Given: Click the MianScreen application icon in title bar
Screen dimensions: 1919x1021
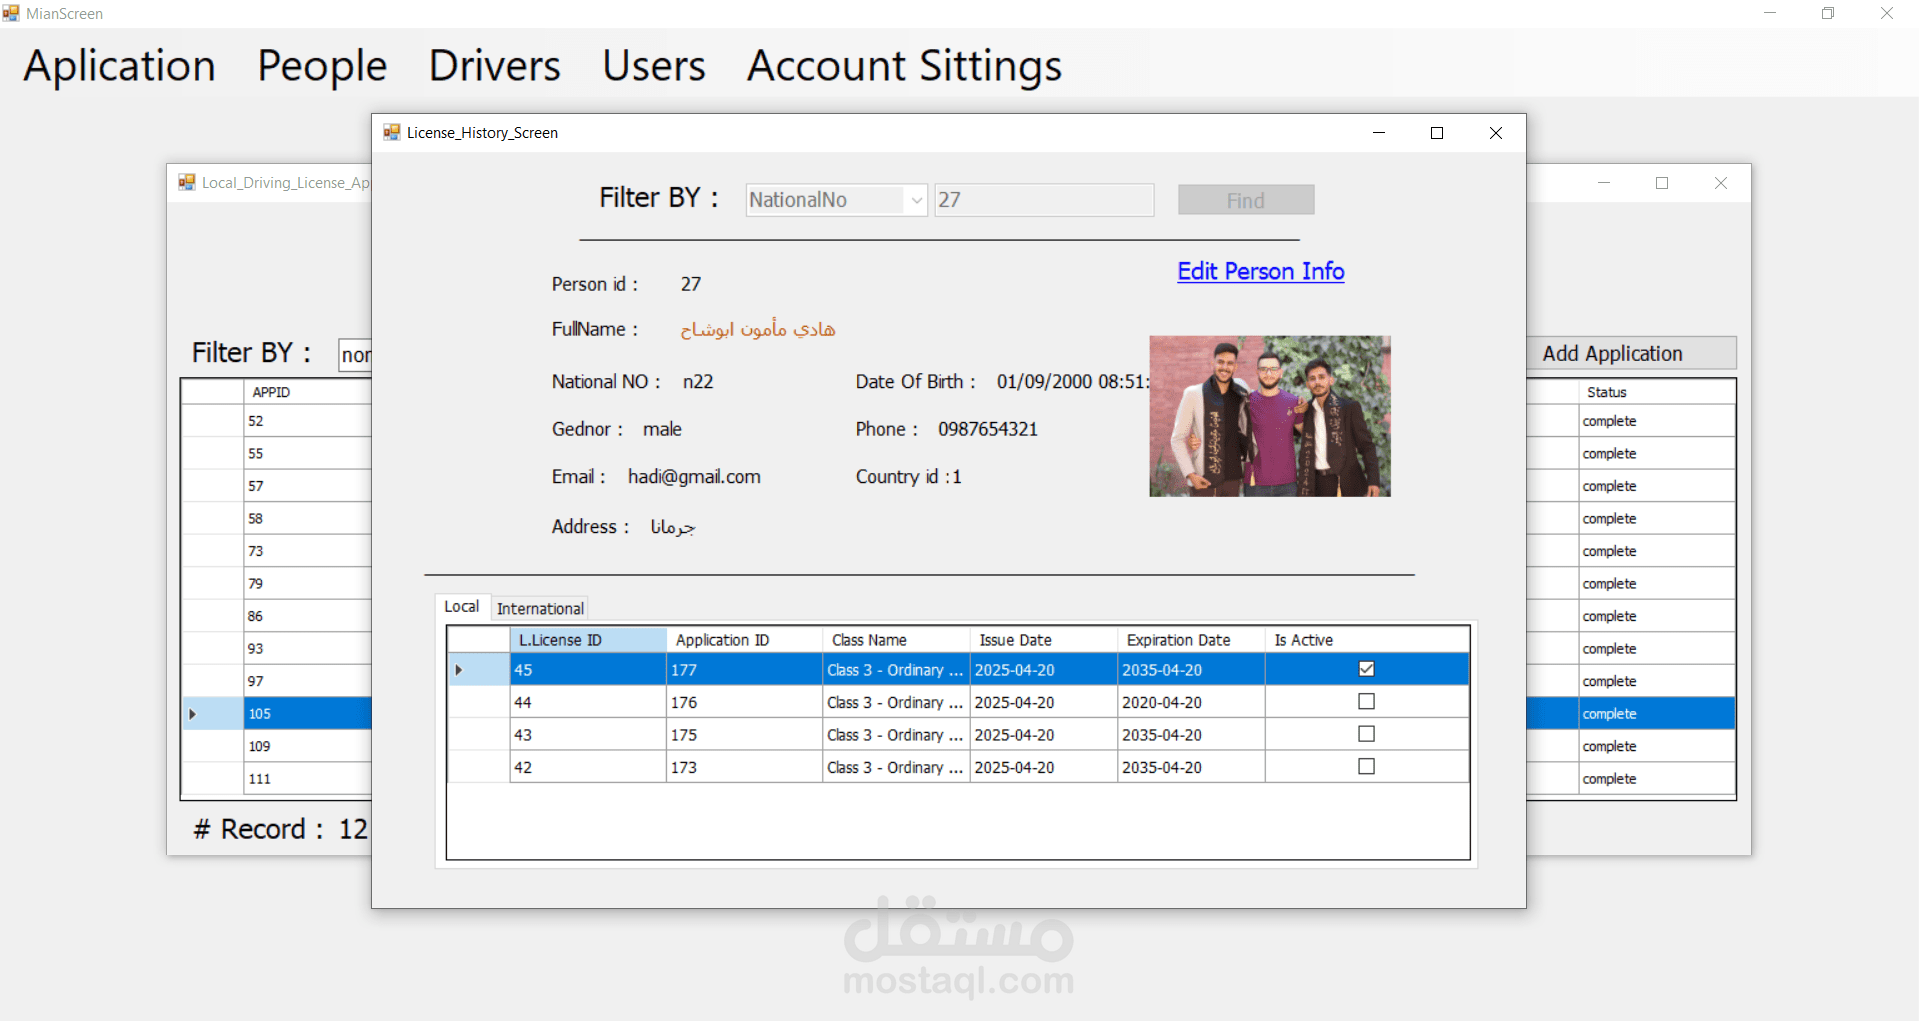Looking at the screenshot, I should coord(11,13).
